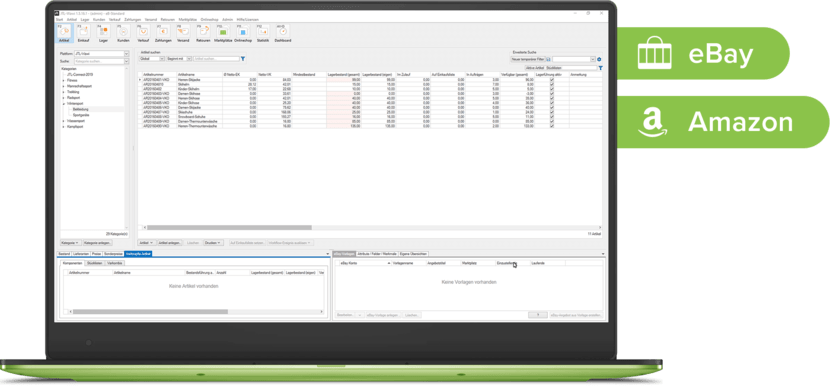Toggle Lagerführung checkbox for Herren-Skijacke row
The image size is (830, 386).
tap(552, 79)
